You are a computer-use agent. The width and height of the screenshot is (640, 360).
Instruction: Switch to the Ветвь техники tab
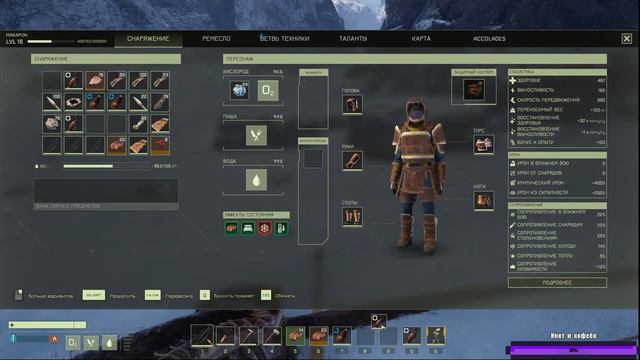click(x=284, y=39)
